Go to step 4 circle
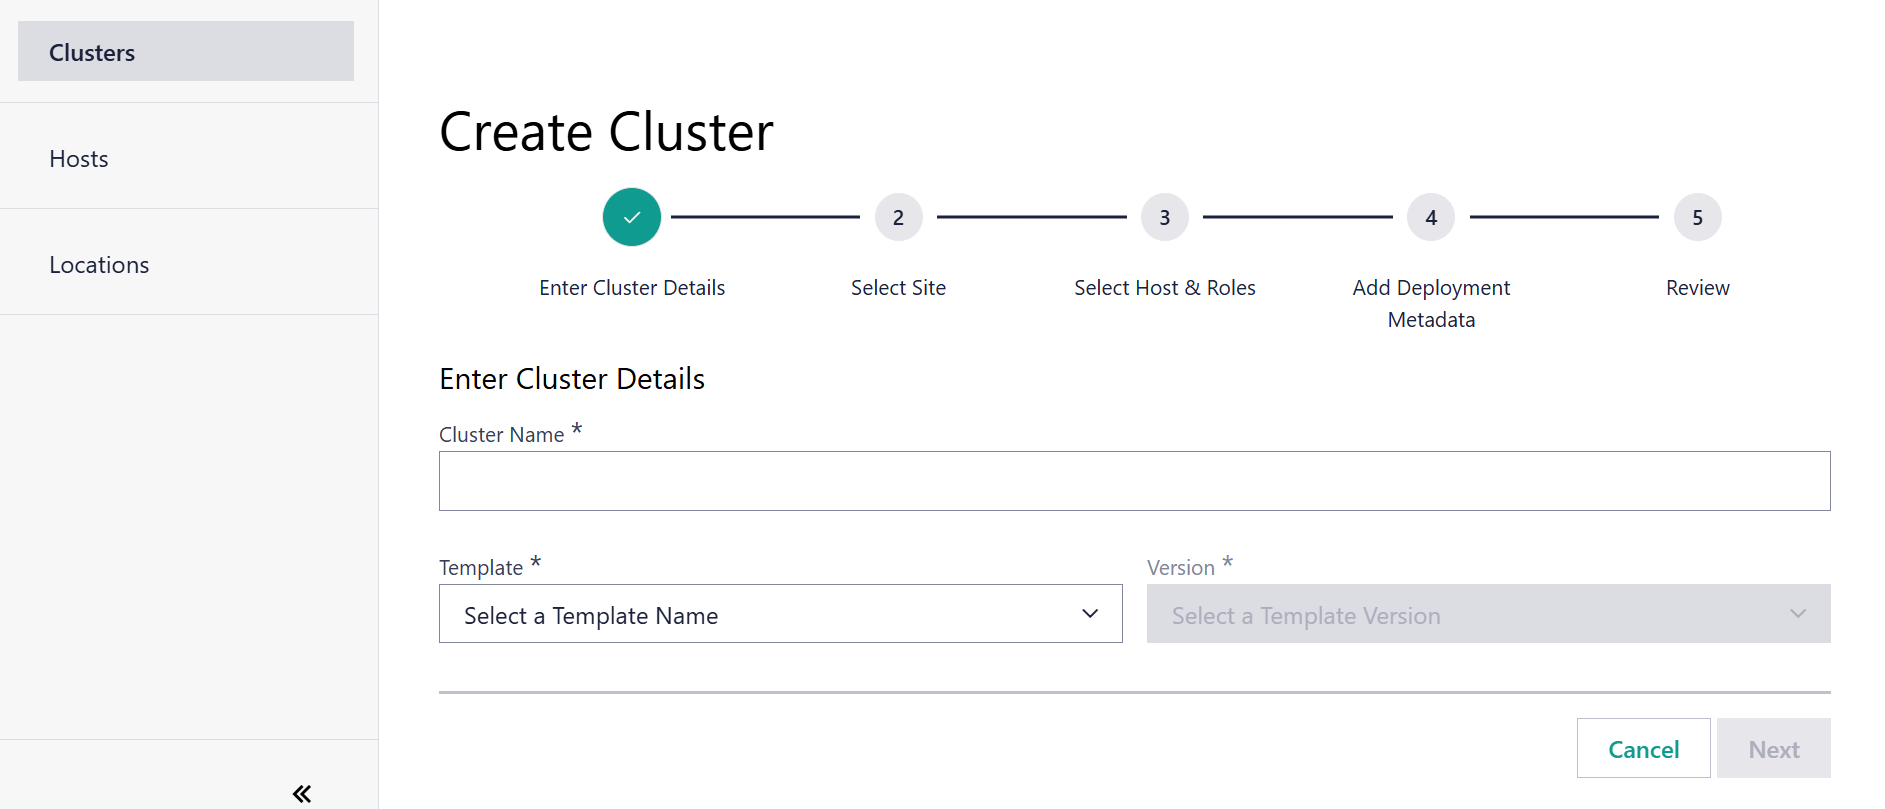 click(1431, 217)
